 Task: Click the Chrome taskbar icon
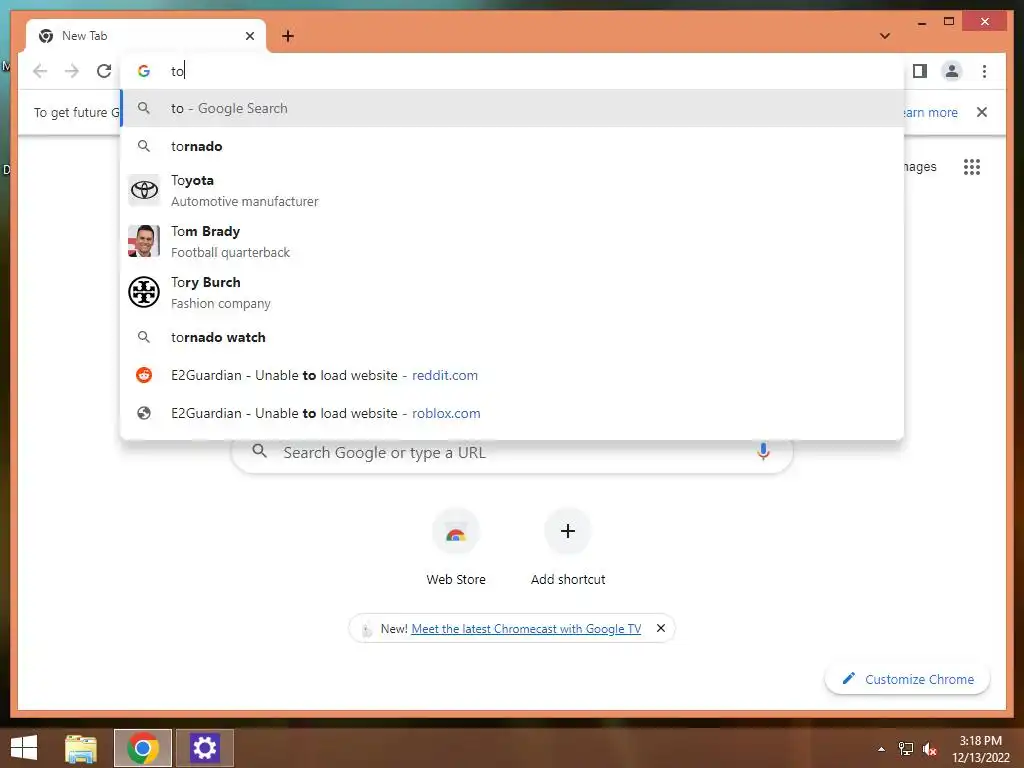(142, 748)
